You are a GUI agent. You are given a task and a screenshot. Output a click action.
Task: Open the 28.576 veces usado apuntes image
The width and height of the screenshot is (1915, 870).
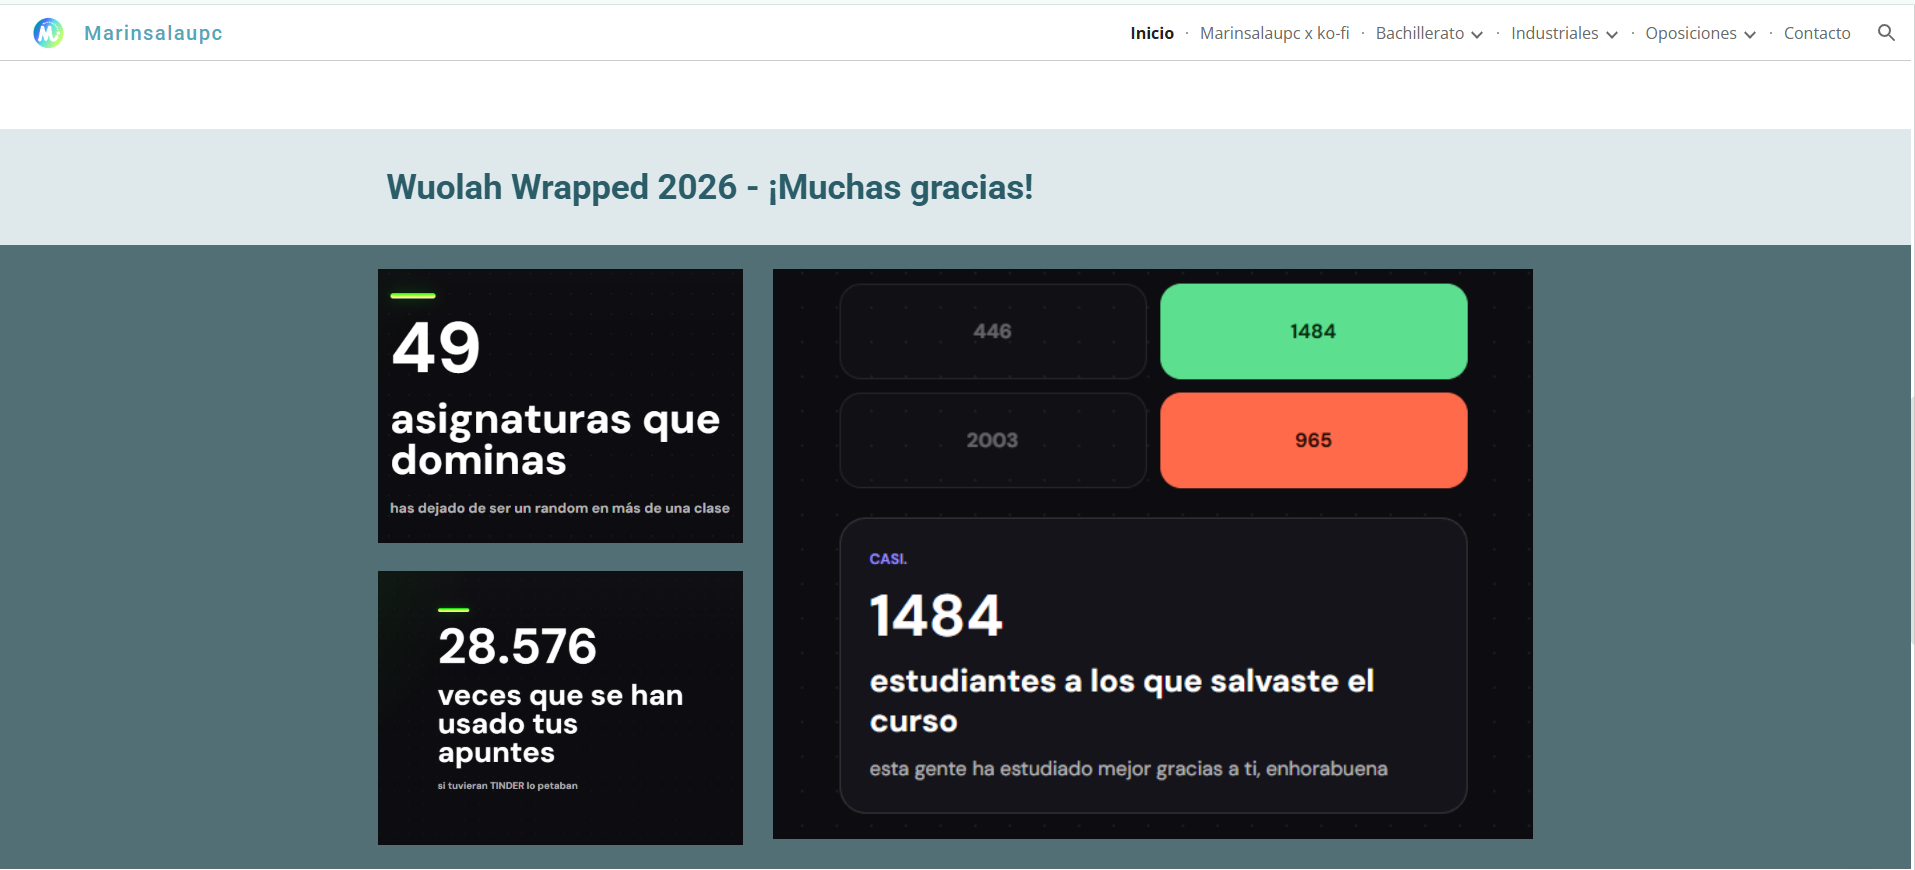point(560,708)
